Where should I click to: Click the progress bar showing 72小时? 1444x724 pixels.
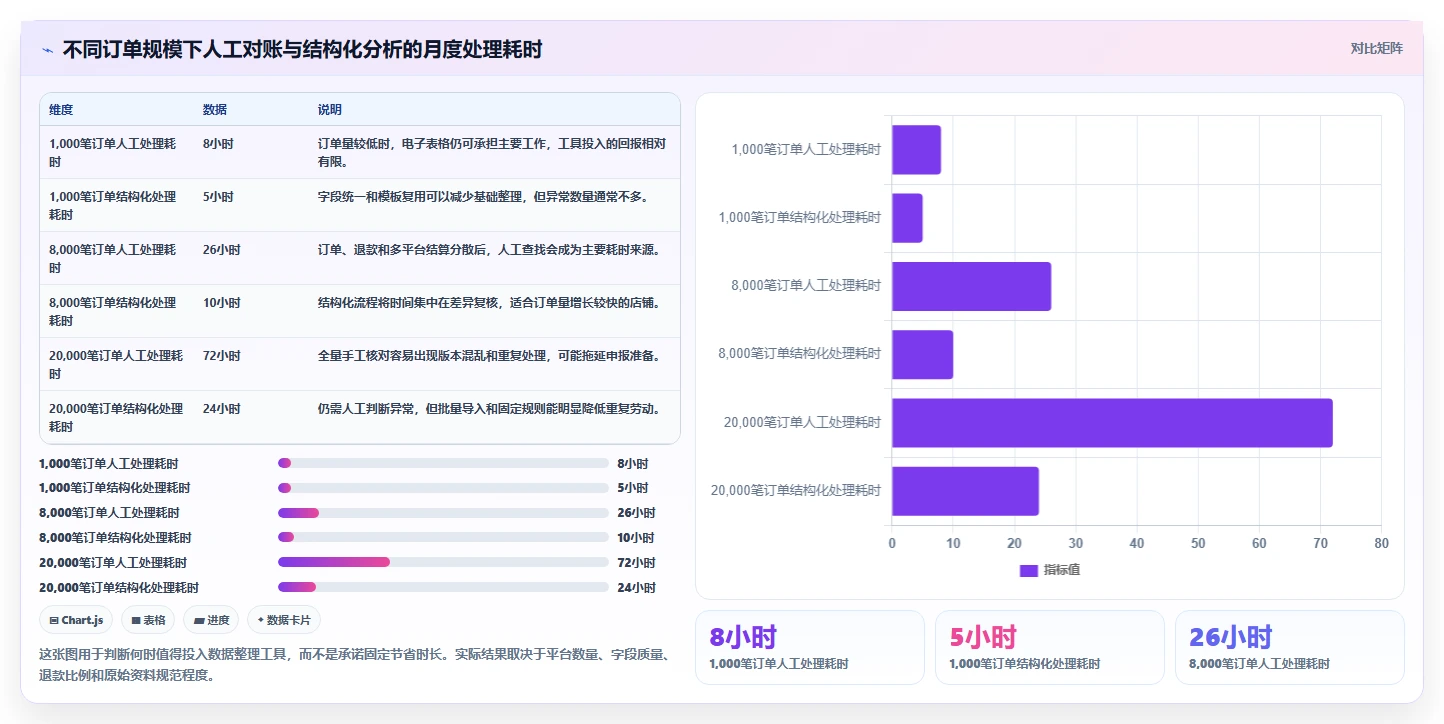click(443, 562)
